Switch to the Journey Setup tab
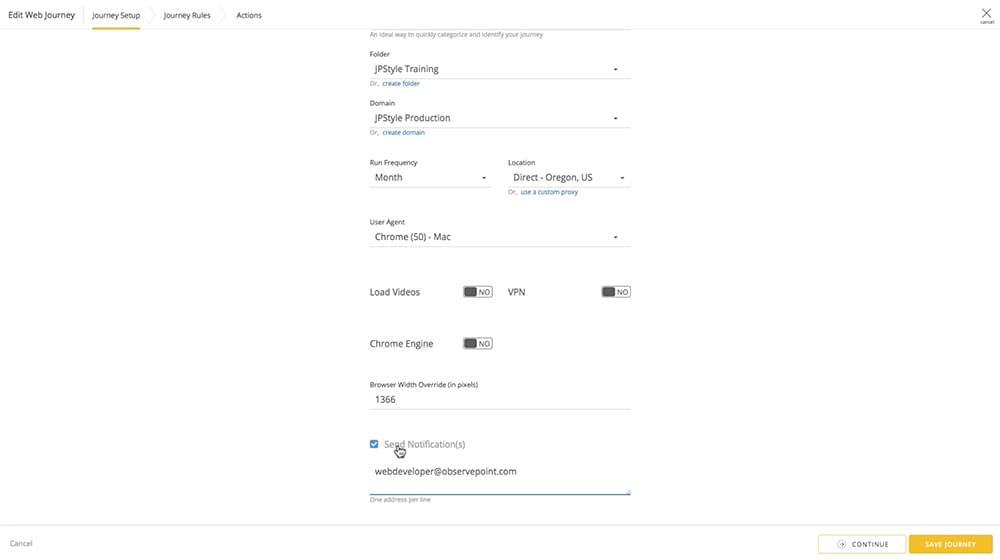 [116, 15]
